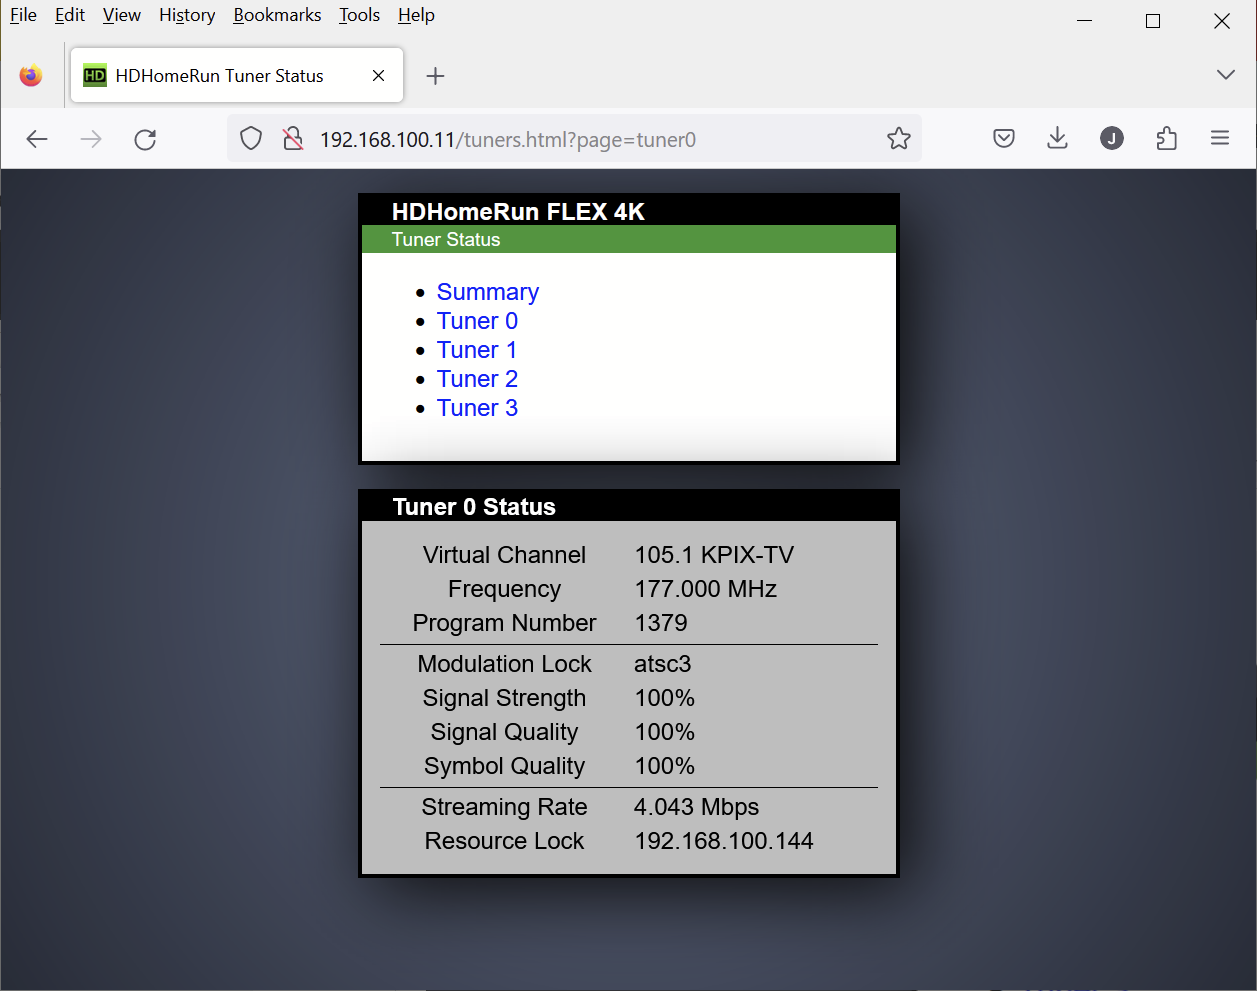1257x991 pixels.
Task: Expand the list all tabs chevron
Action: click(x=1225, y=75)
